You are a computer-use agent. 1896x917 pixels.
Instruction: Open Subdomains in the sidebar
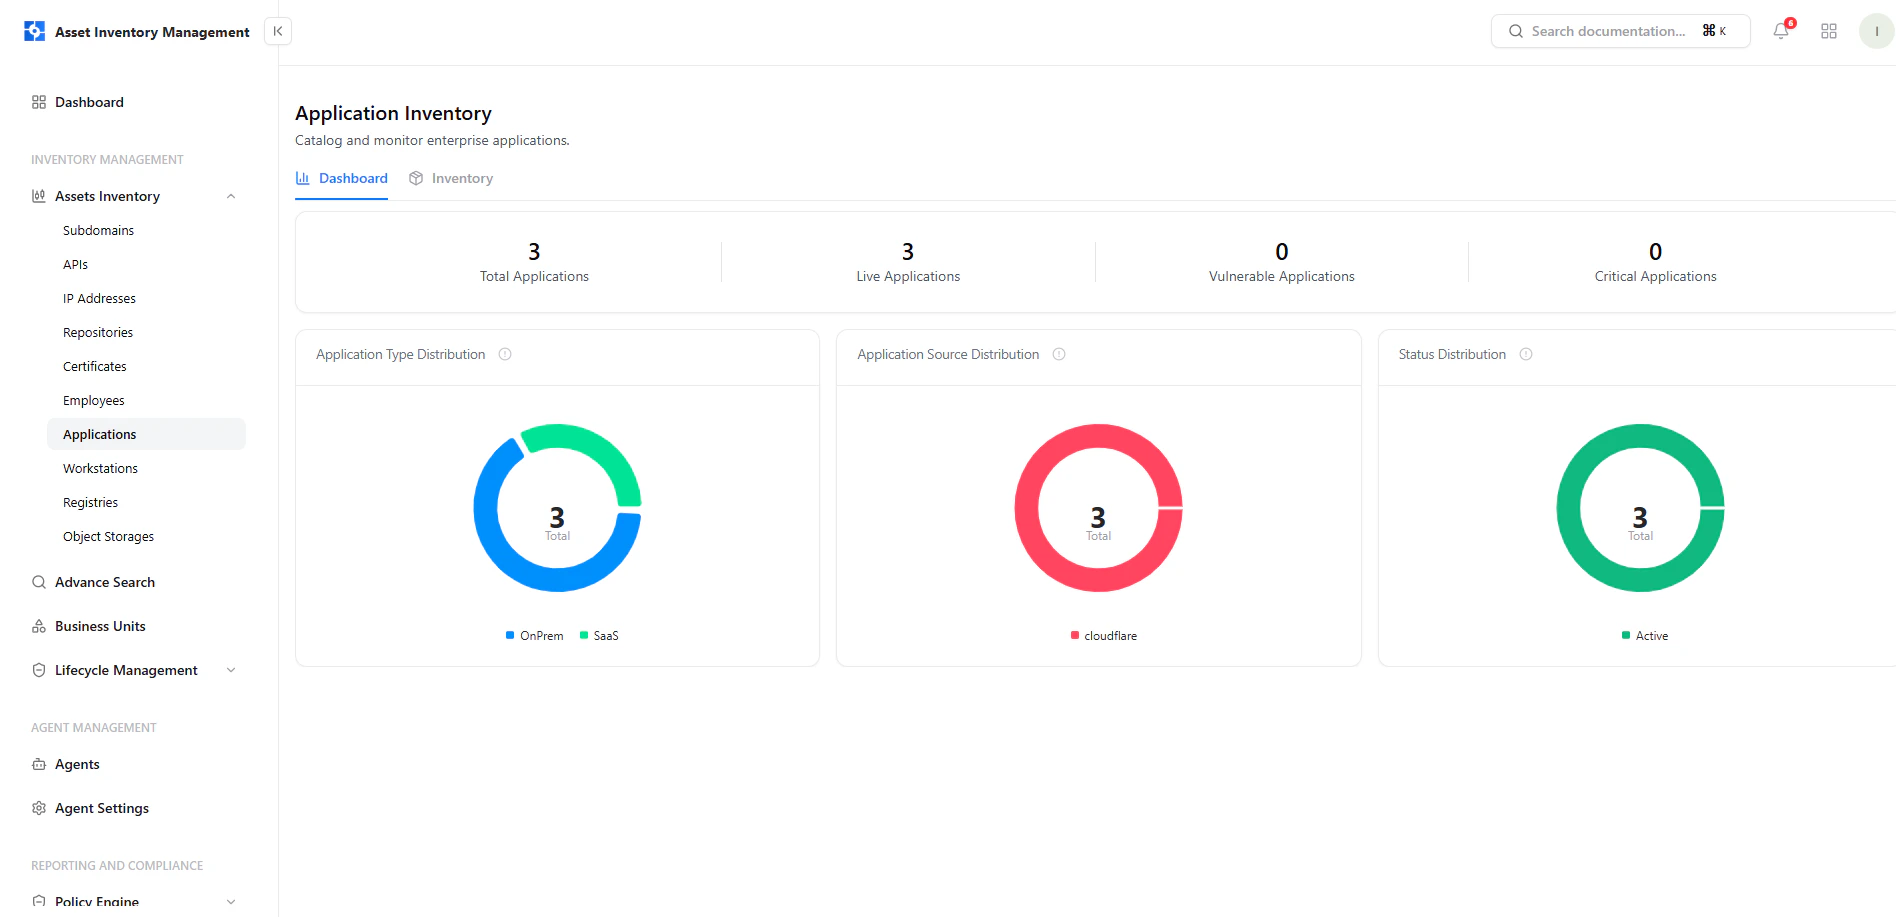click(x=98, y=230)
